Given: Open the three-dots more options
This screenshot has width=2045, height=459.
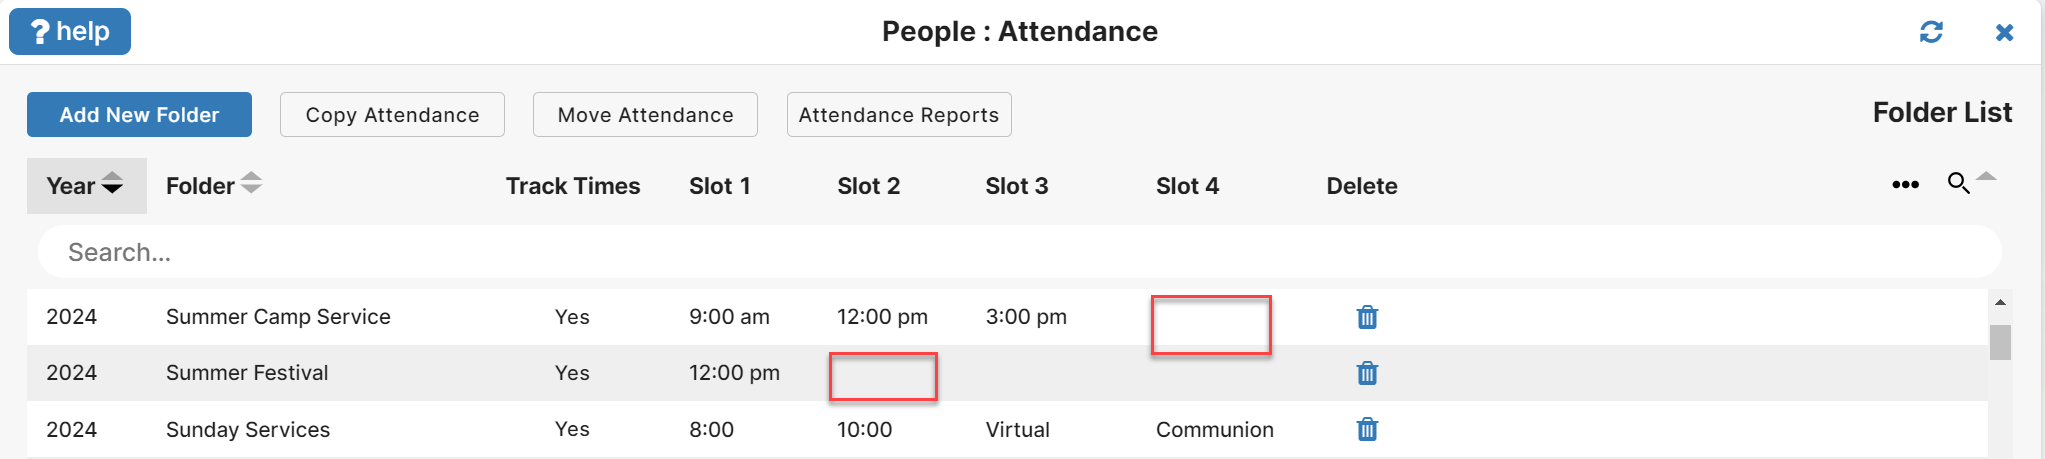Looking at the screenshot, I should 1905,185.
